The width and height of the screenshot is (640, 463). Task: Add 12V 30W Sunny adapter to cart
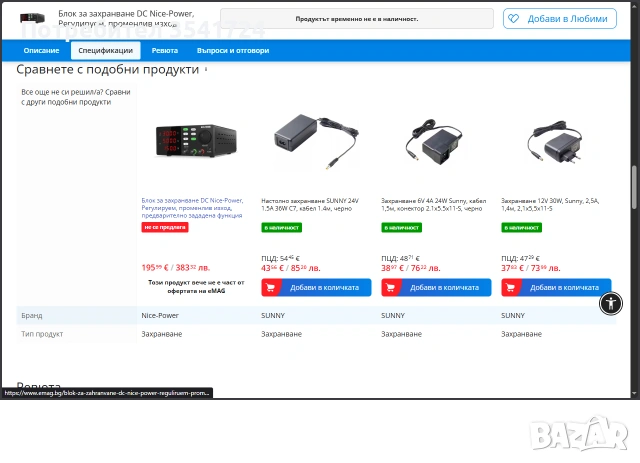556,287
